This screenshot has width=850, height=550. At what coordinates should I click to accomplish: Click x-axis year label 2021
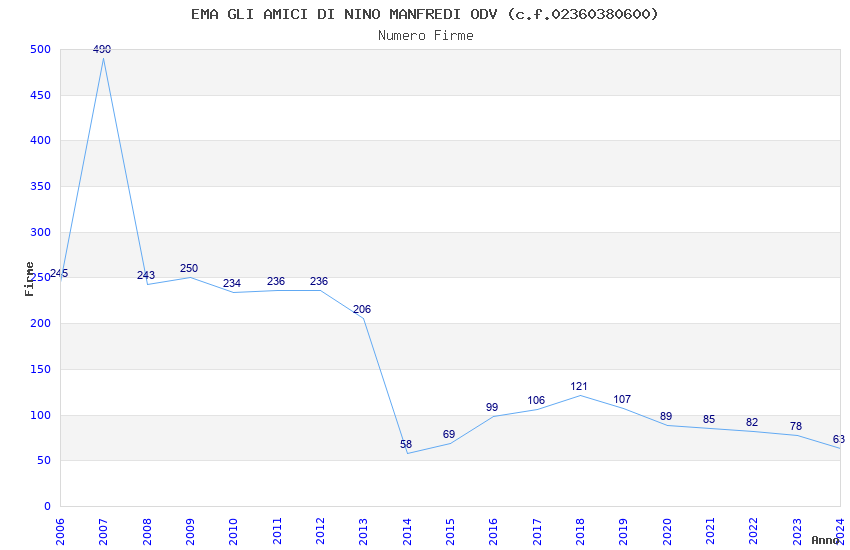711,532
